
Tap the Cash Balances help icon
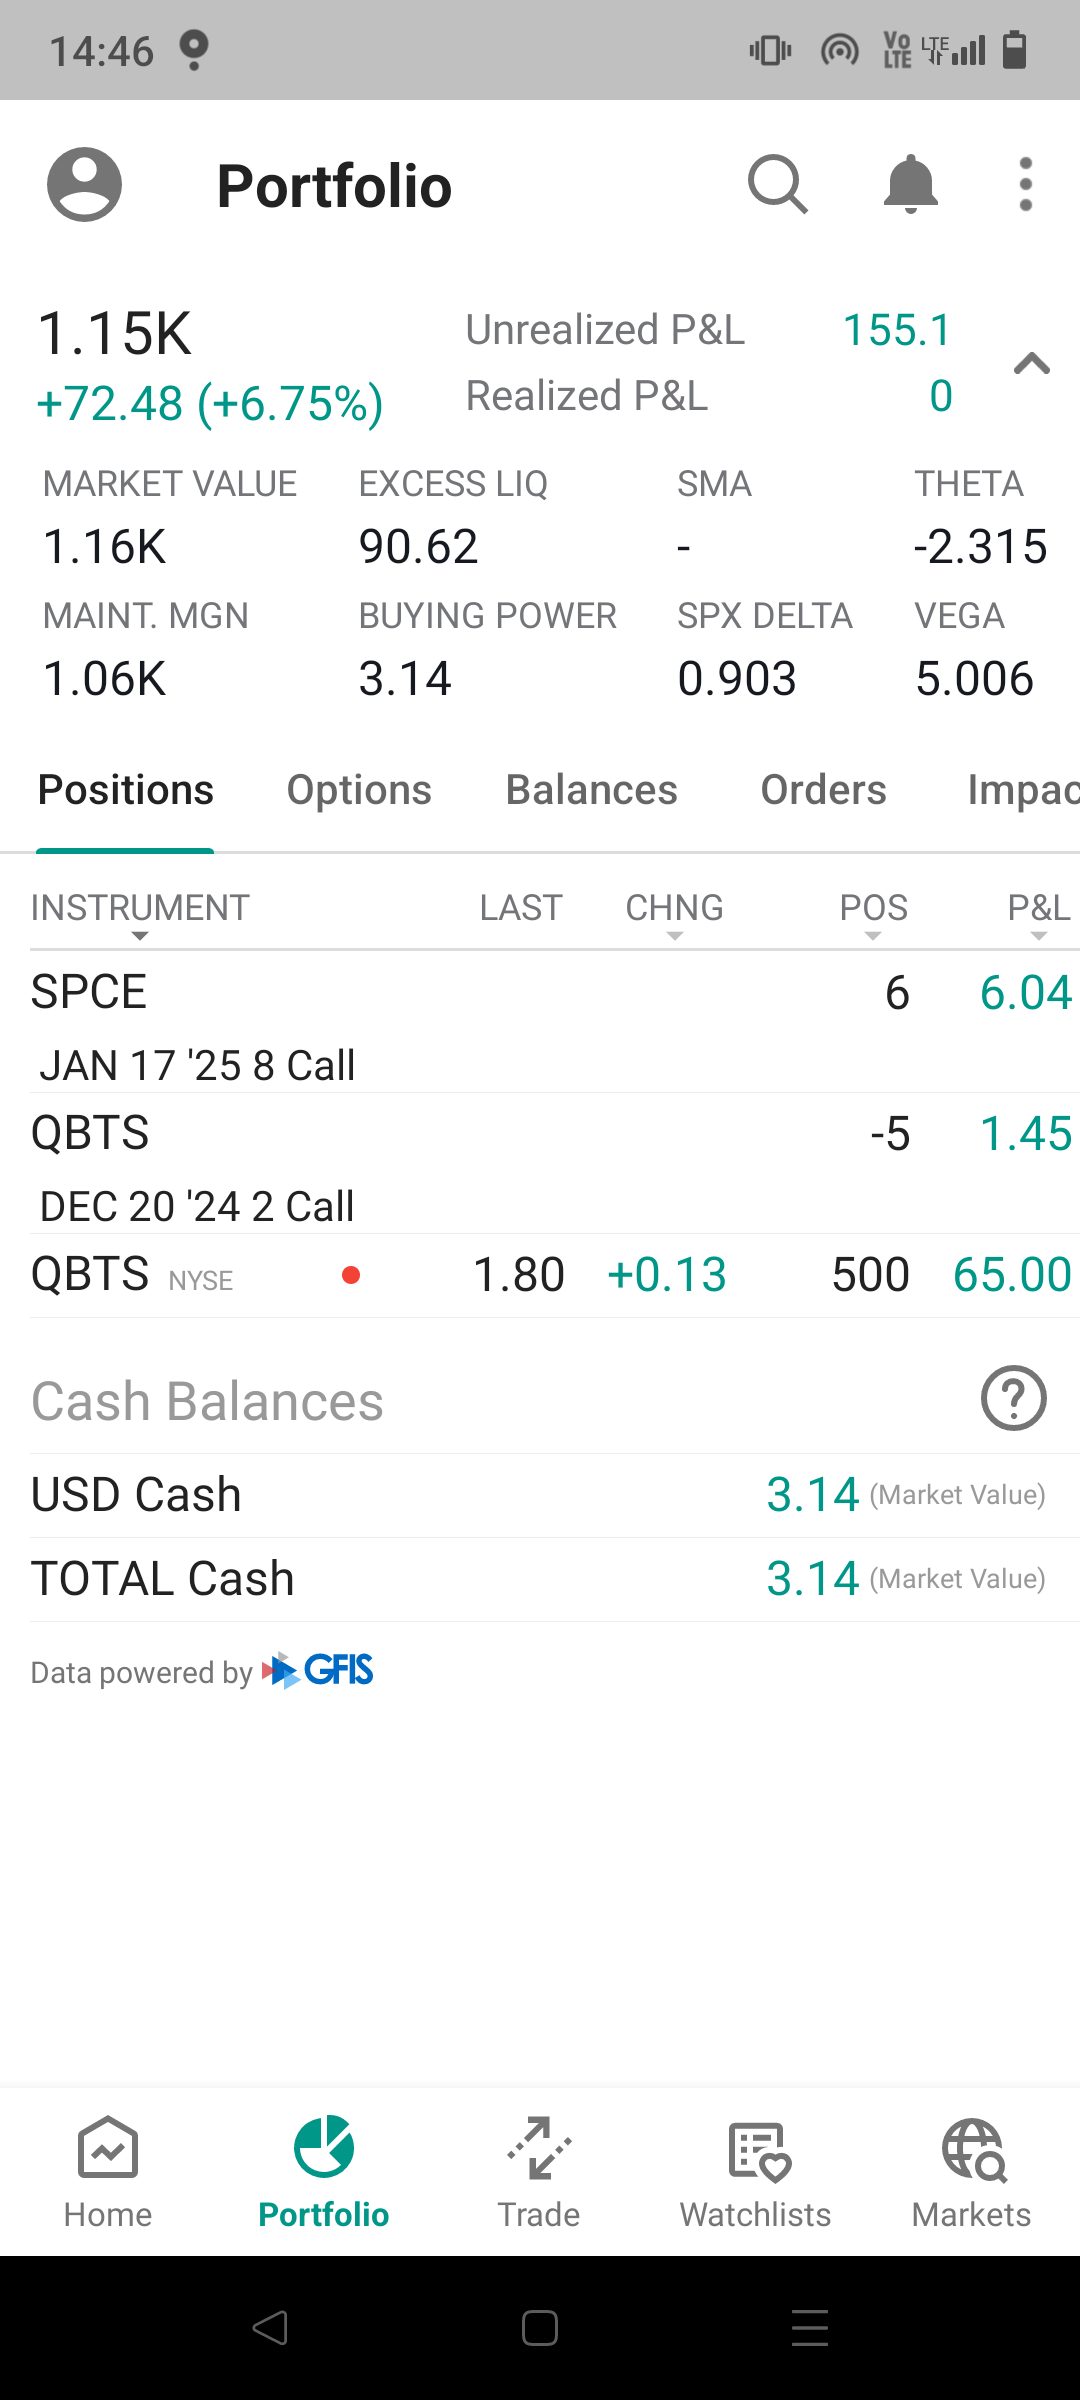click(1014, 1398)
